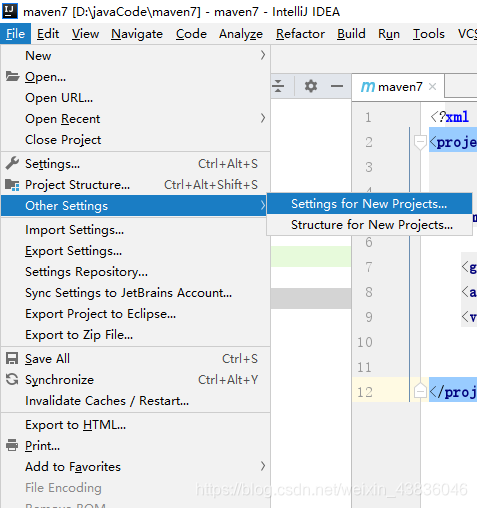Click the folder icon beside Open...
477x508 pixels.
[x=12, y=77]
